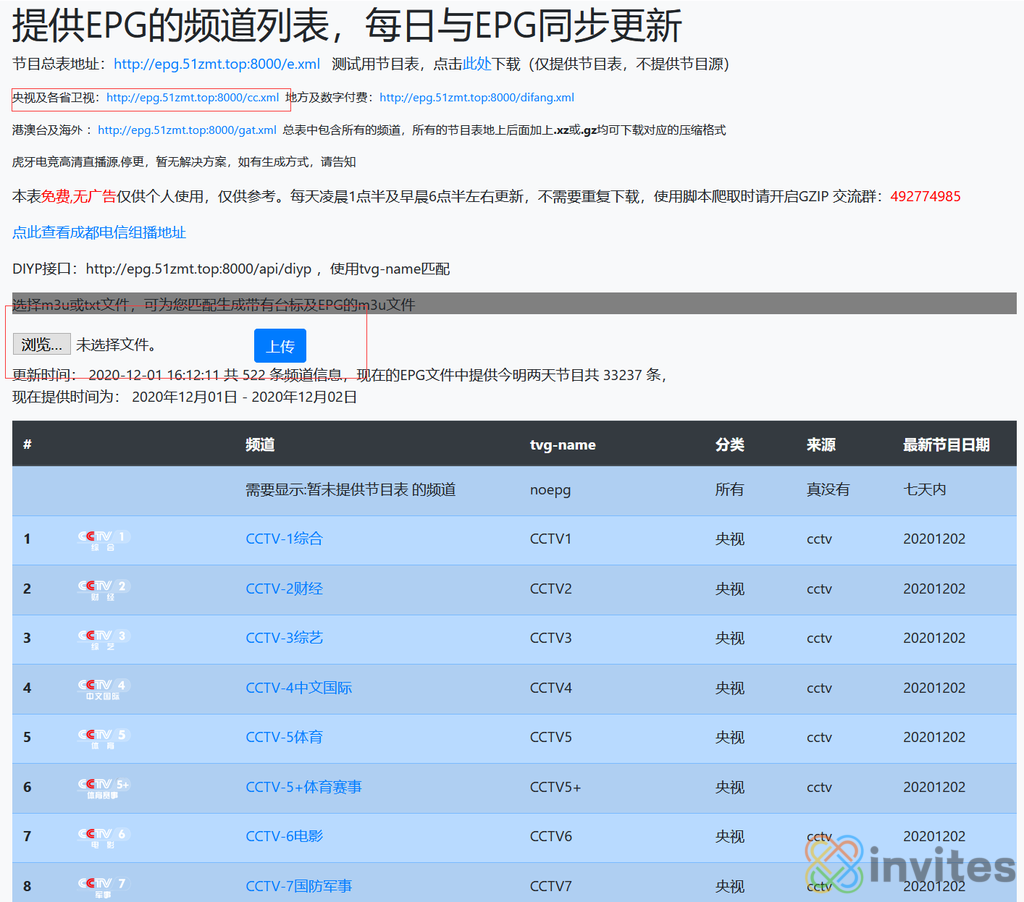Click the red 免费,无广告 text
The height and width of the screenshot is (902, 1024).
pyautogui.click(x=78, y=197)
